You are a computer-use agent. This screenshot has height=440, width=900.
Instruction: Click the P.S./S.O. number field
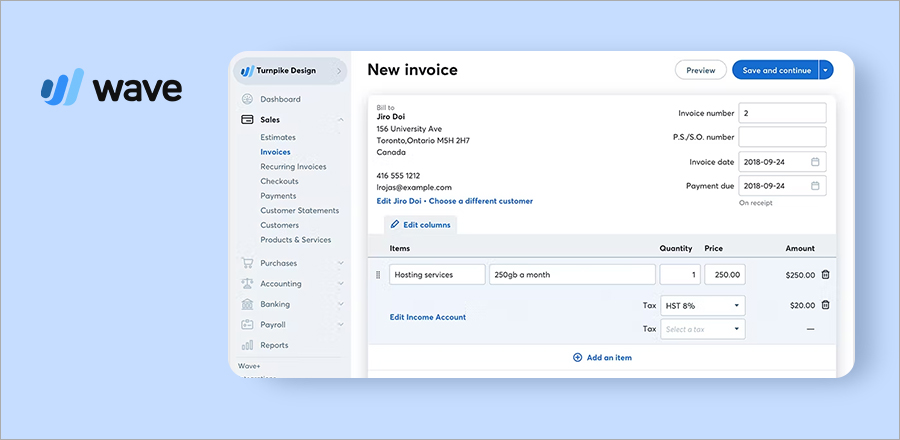782,137
